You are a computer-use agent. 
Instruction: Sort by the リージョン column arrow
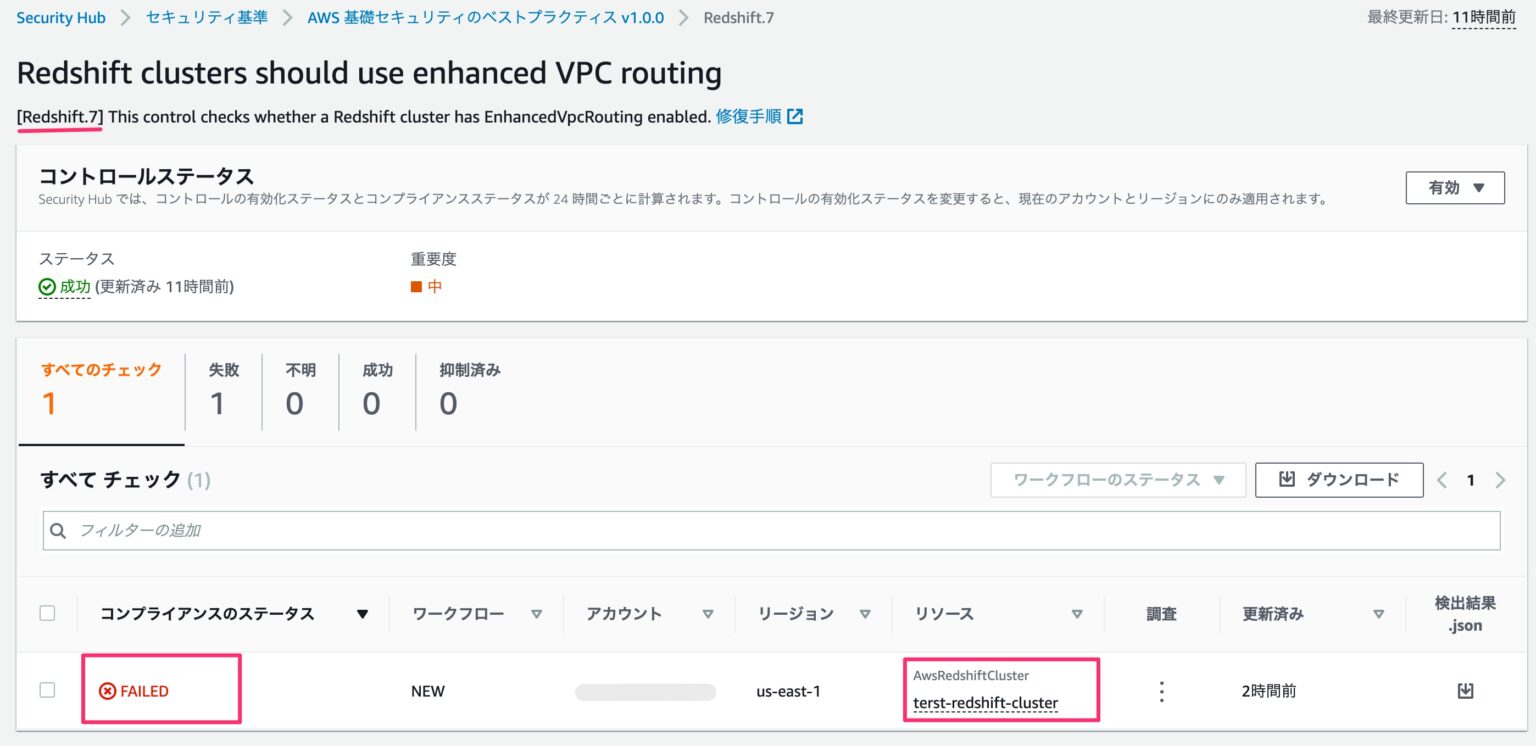coord(865,614)
